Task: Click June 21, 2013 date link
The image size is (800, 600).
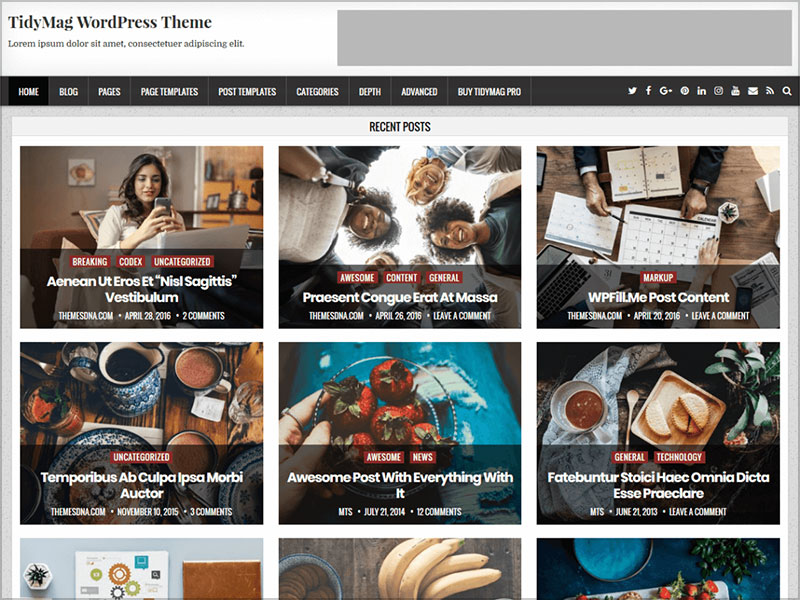Action: coord(637,511)
